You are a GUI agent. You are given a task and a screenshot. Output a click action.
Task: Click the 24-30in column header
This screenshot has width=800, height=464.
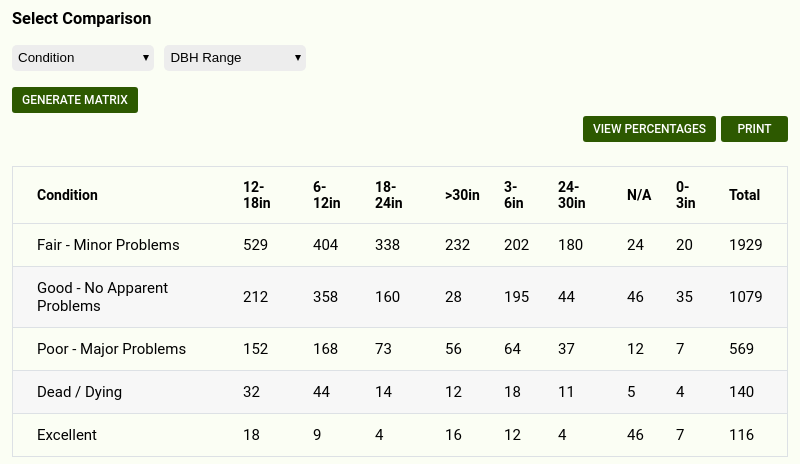tap(572, 195)
